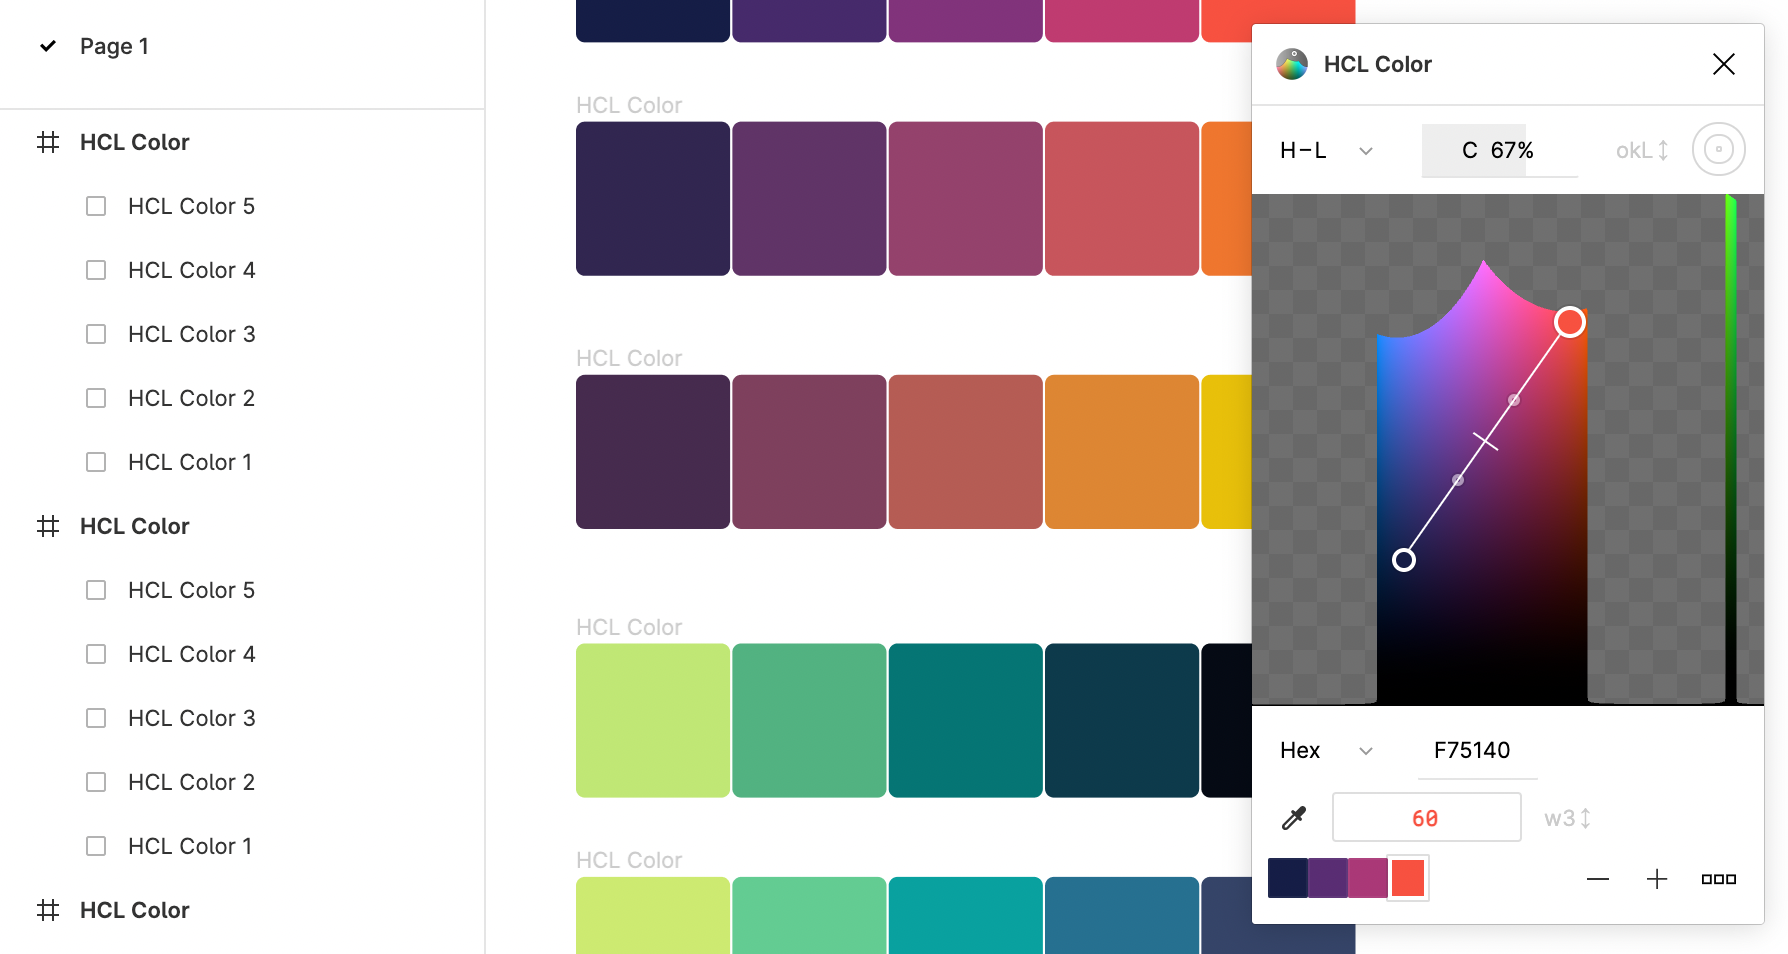This screenshot has width=1788, height=954.
Task: Click the HCL Color plugin logo icon
Action: [1292, 64]
